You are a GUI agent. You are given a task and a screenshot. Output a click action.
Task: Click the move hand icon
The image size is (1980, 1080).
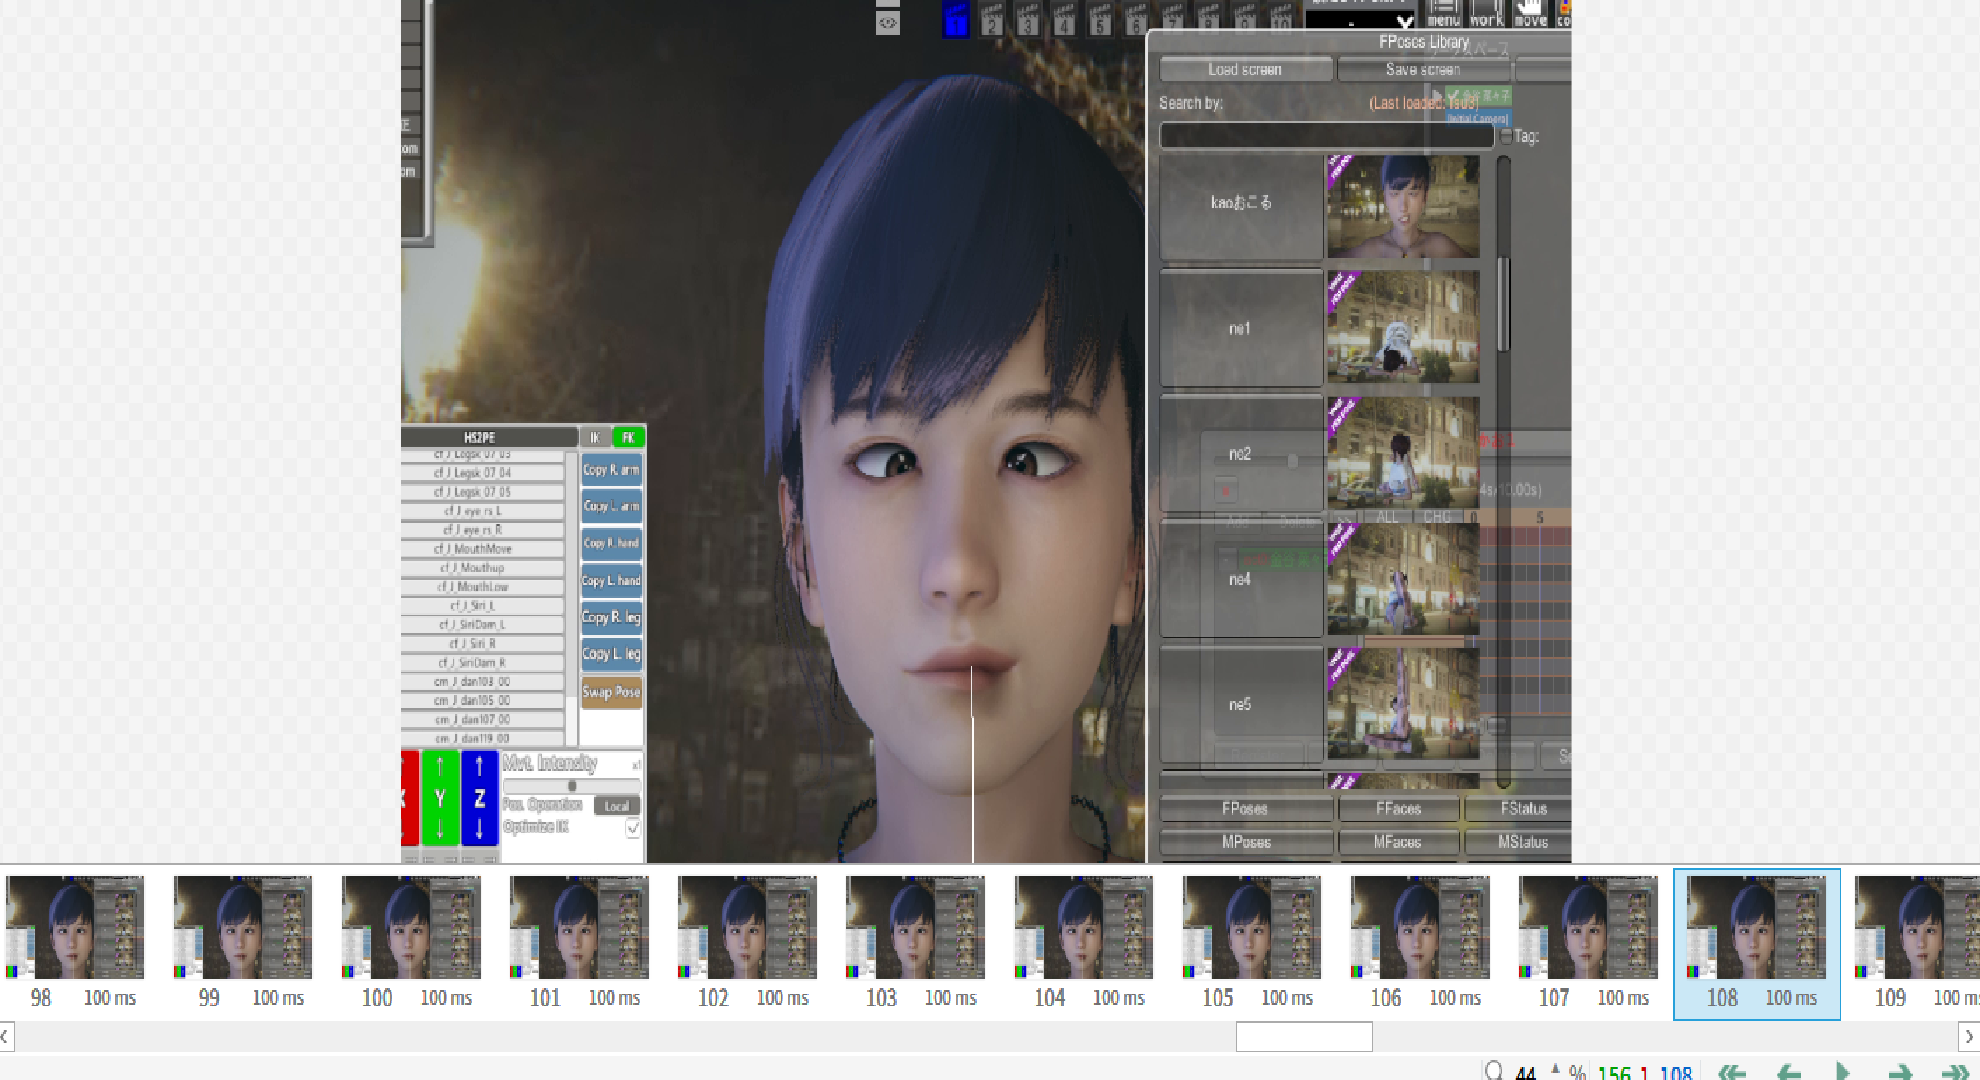point(1530,13)
